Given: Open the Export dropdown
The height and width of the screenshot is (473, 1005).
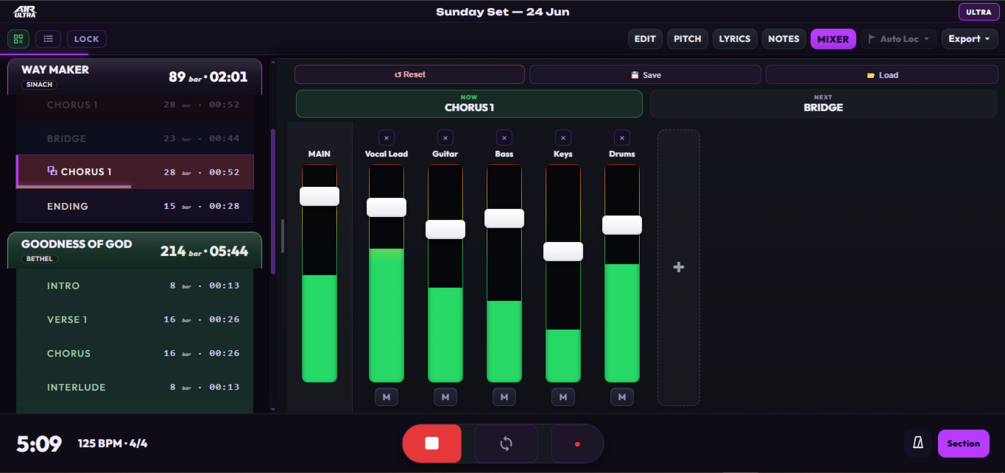Looking at the screenshot, I should pos(969,39).
